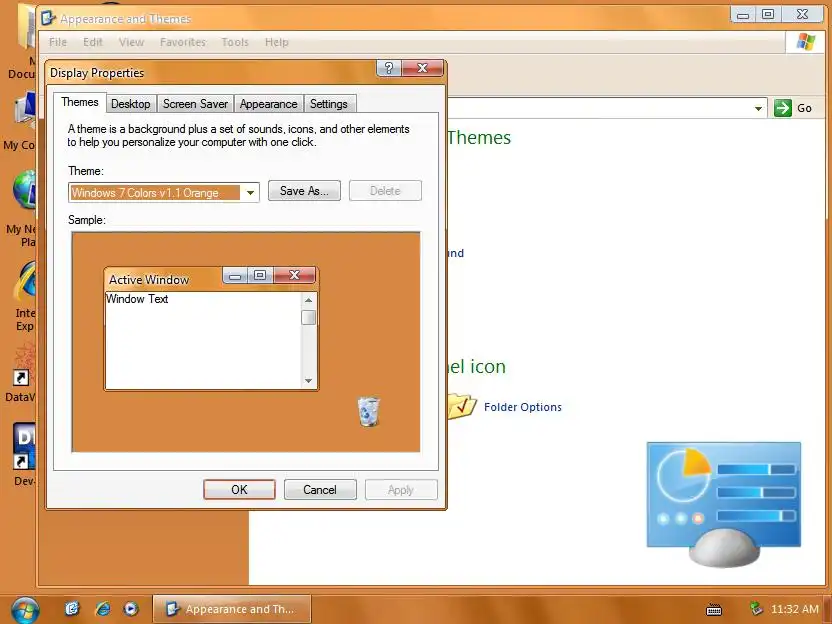Click the Show Desktop quick launch icon
Viewport: 832px width, 624px height.
(x=72, y=608)
